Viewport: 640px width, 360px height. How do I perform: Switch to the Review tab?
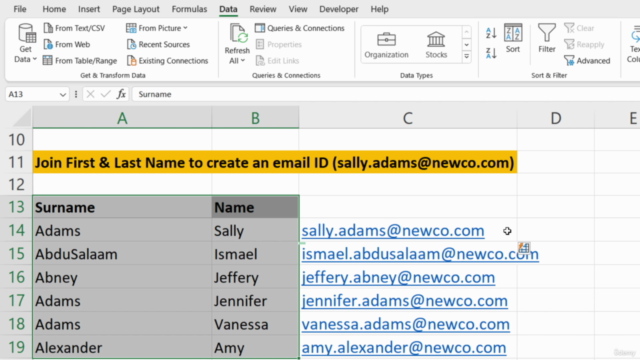click(262, 9)
